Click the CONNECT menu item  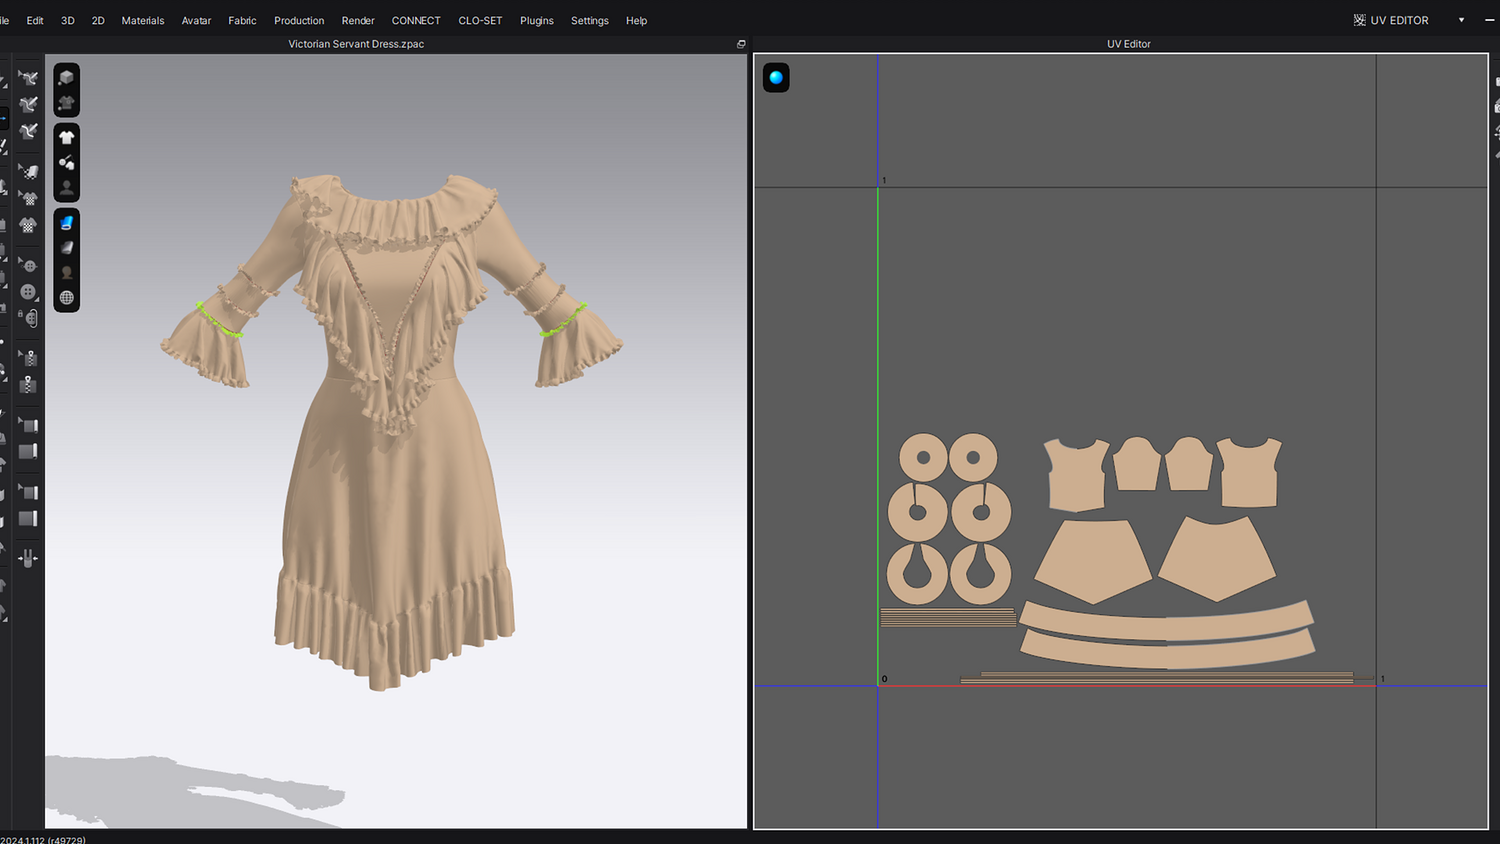pos(416,20)
